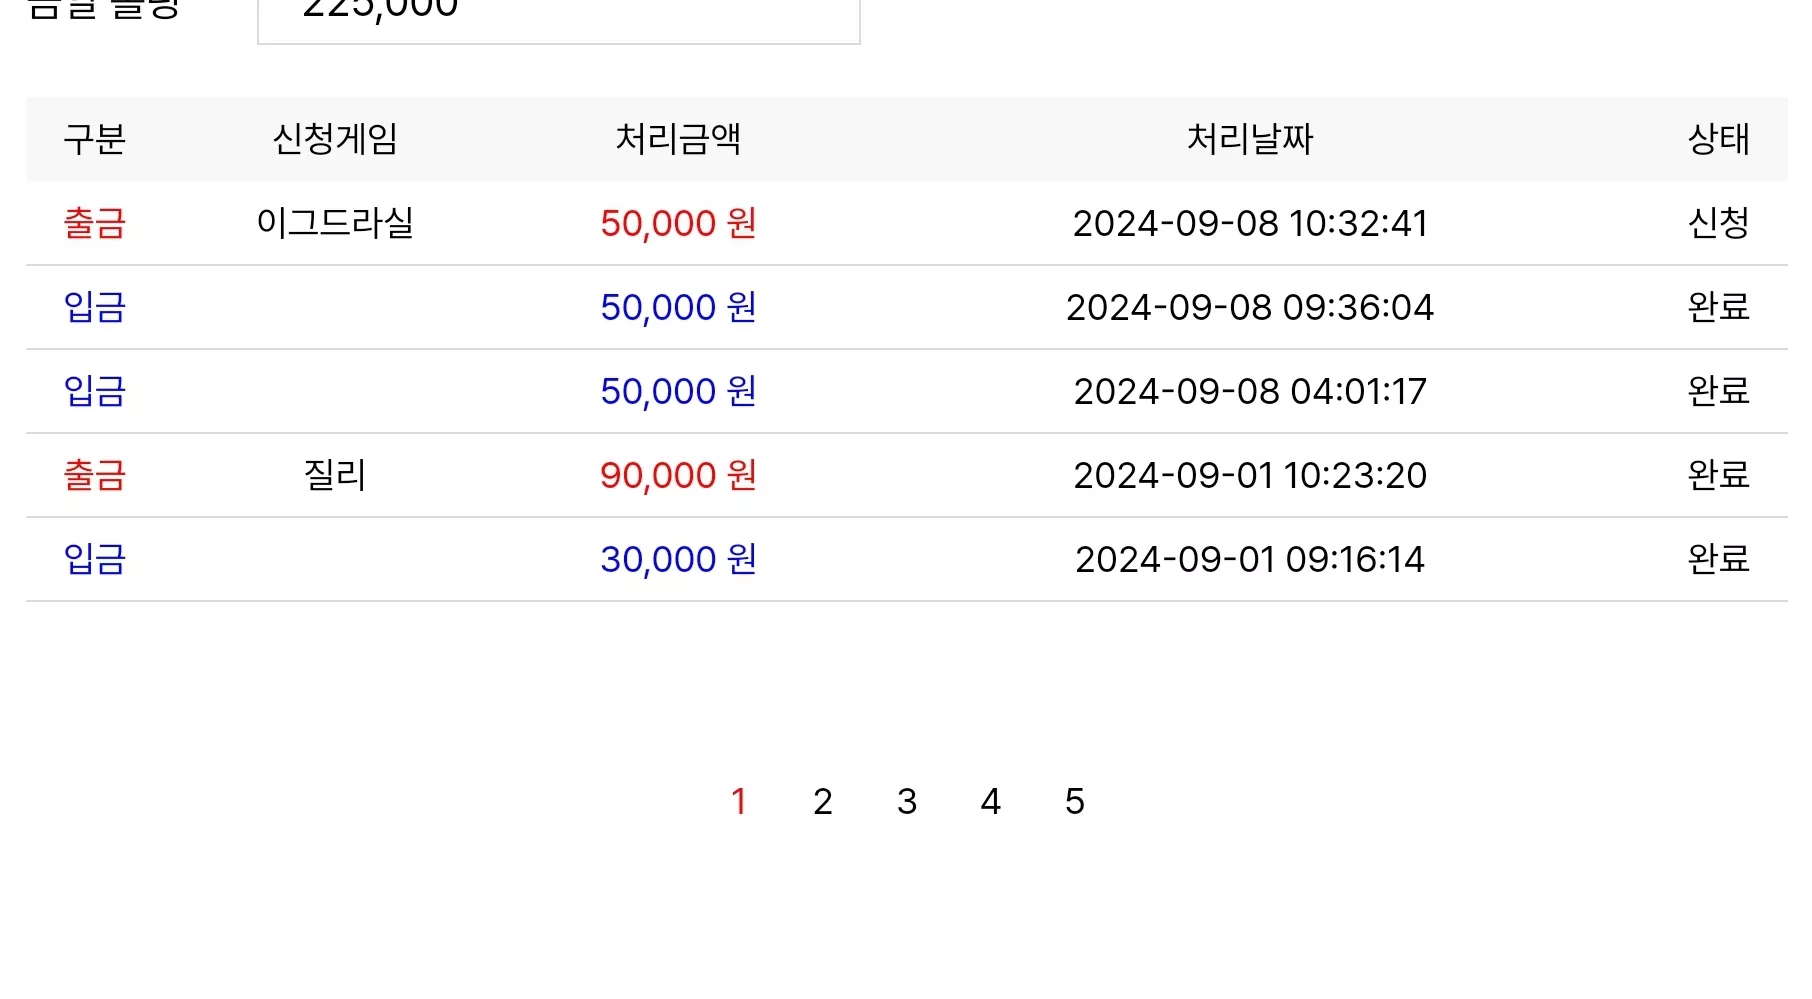
Task: Go to page 5 of history
Action: [x=1075, y=801]
